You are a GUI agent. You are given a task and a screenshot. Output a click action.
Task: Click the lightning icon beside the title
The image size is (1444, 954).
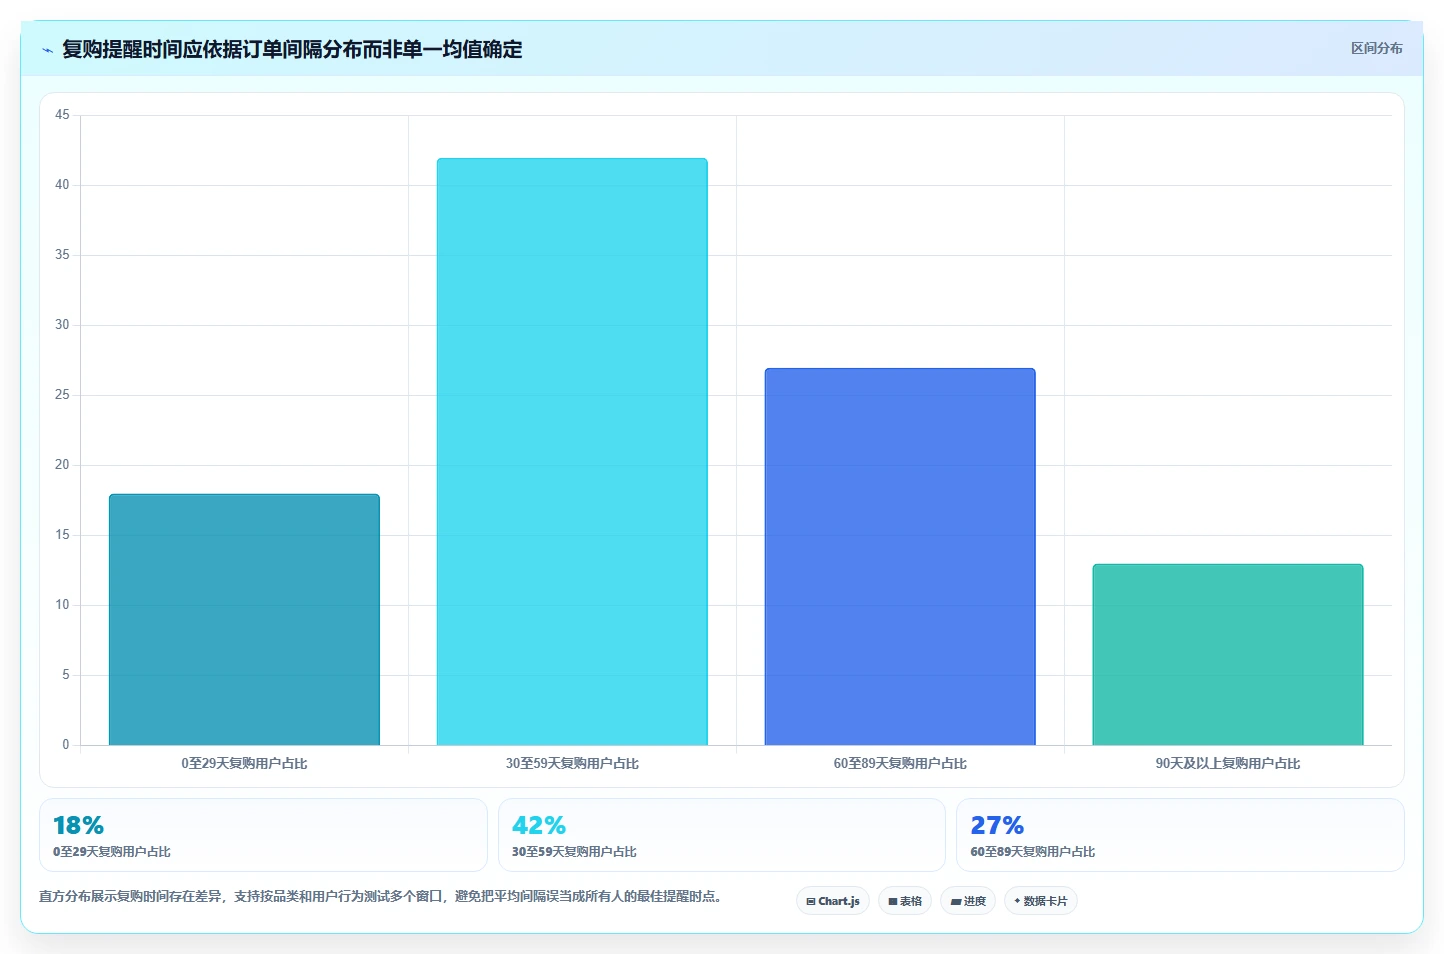point(47,50)
